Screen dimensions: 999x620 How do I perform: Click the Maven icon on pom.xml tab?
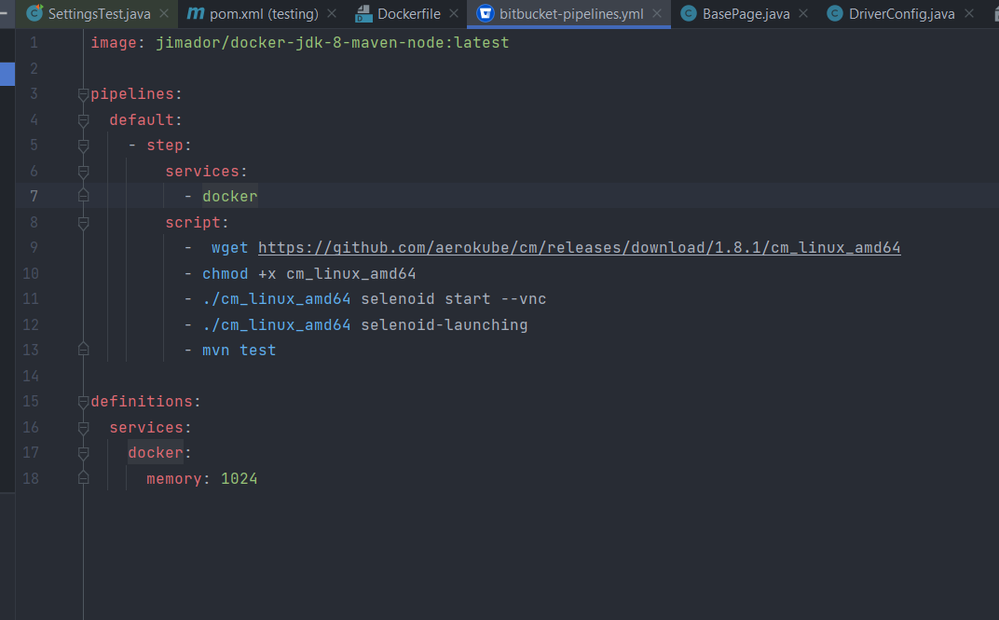196,13
